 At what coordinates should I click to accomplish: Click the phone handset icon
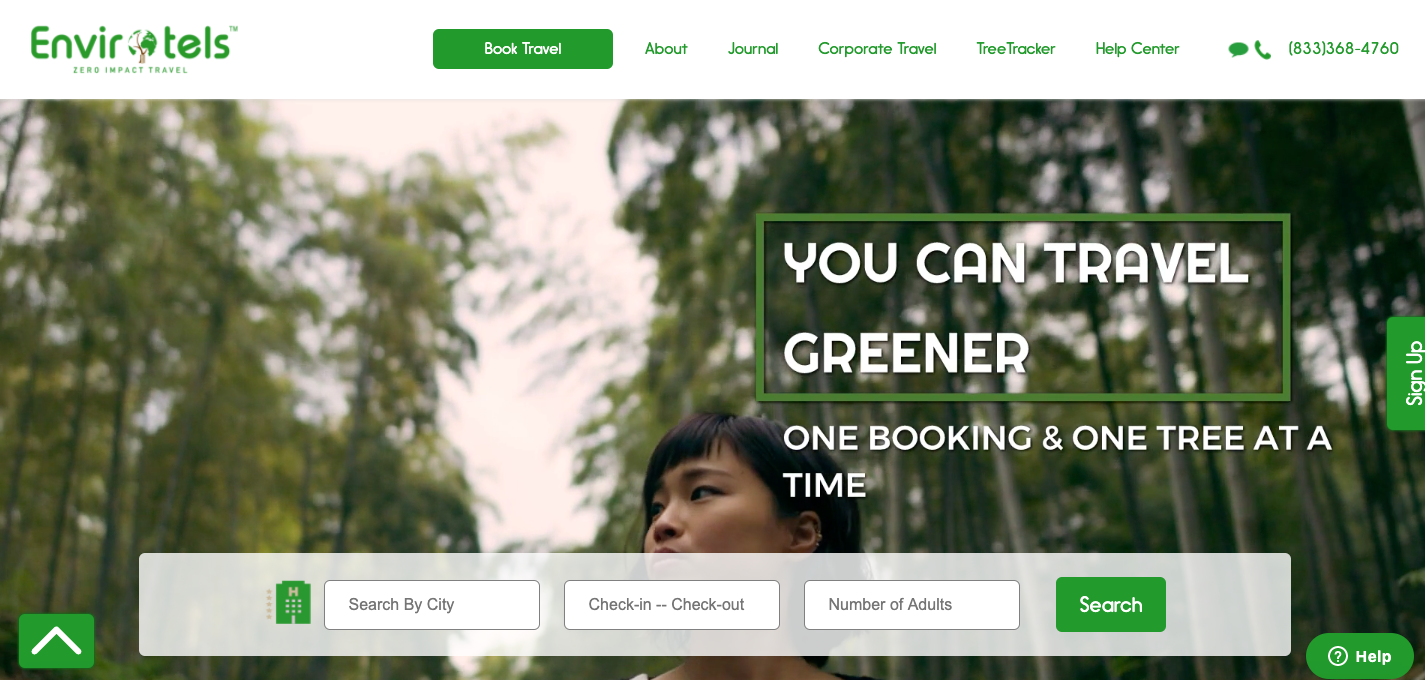tap(1263, 50)
